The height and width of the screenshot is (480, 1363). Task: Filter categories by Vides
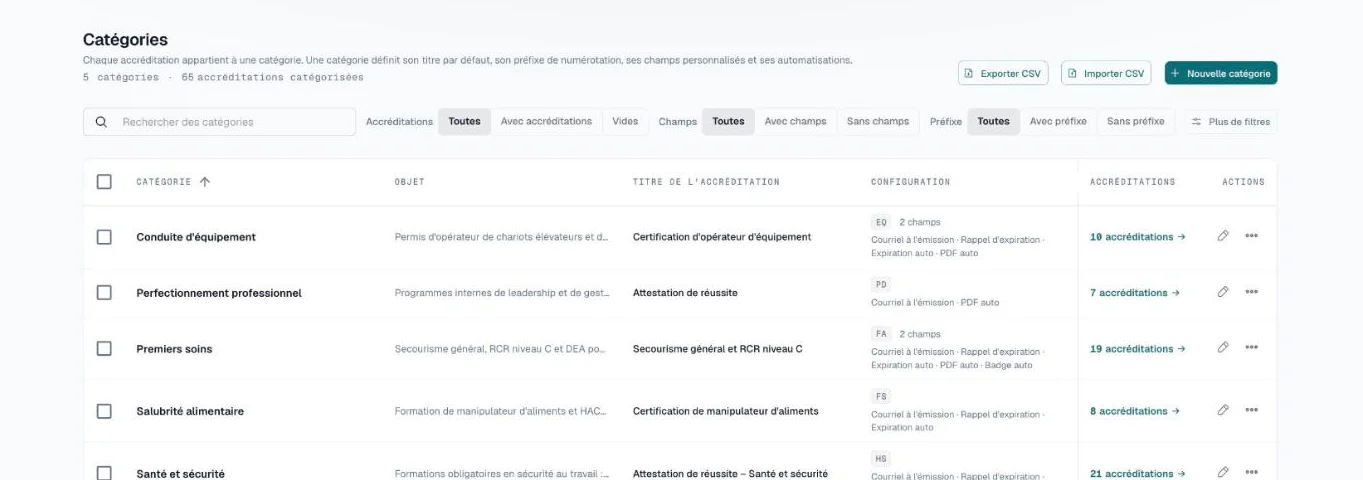point(625,121)
